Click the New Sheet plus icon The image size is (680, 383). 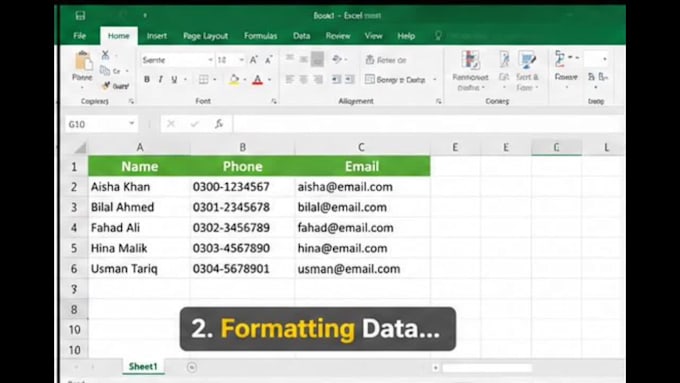[x=192, y=367]
